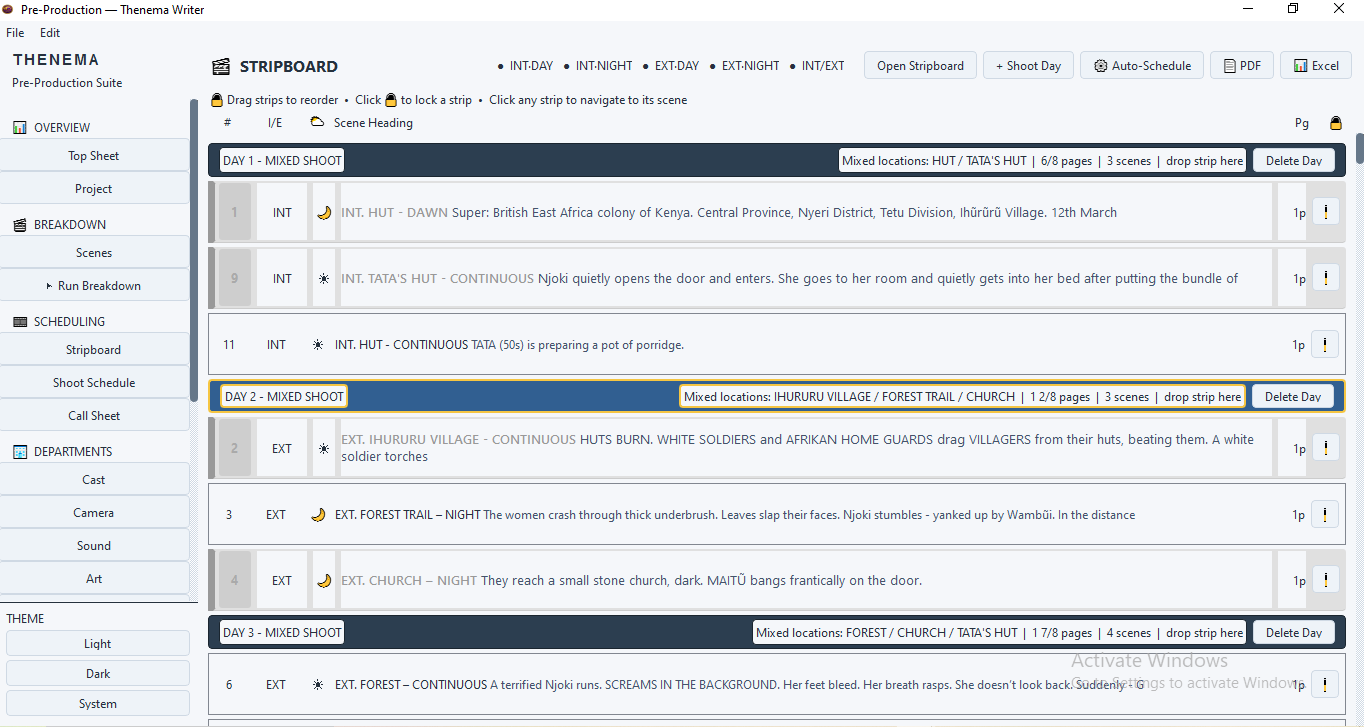
Task: Click the padlock icon in column header
Action: (1335, 123)
